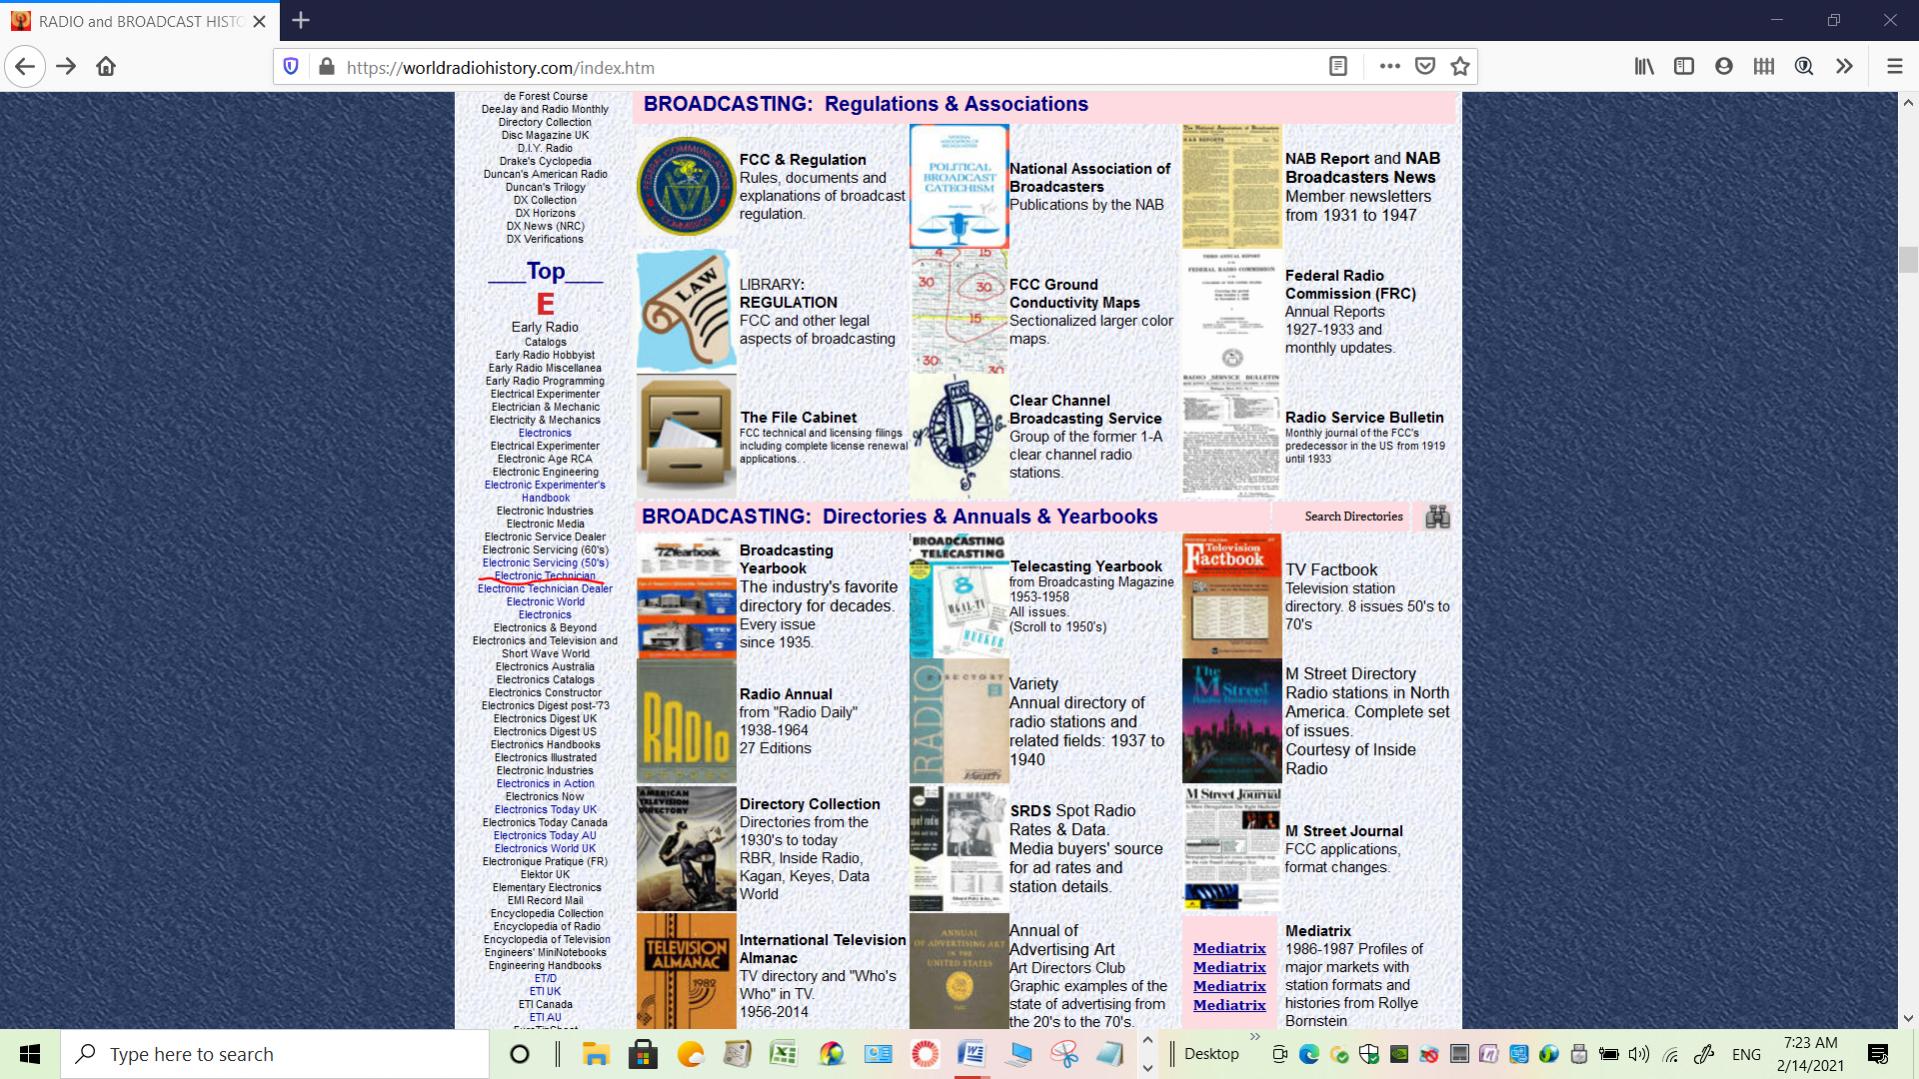Open a new browser tab
This screenshot has width=1919, height=1079.
(301, 20)
